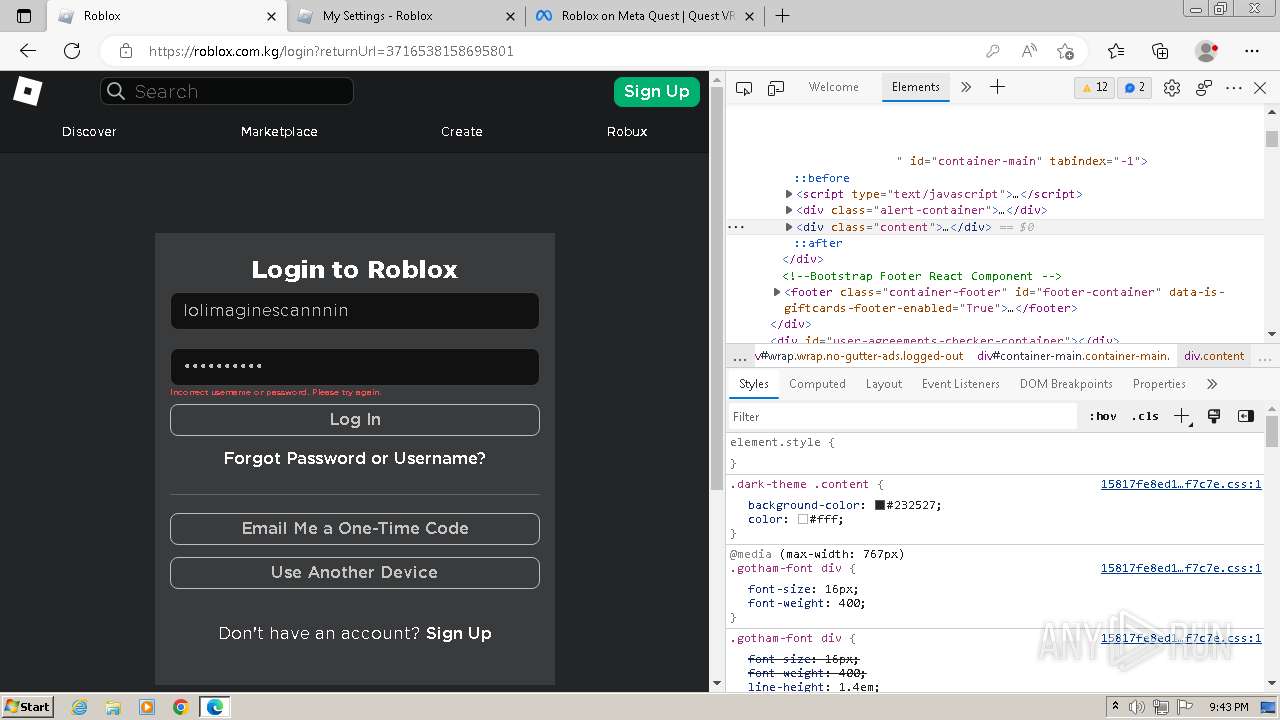Open Chrome from the taskbar

pyautogui.click(x=181, y=707)
